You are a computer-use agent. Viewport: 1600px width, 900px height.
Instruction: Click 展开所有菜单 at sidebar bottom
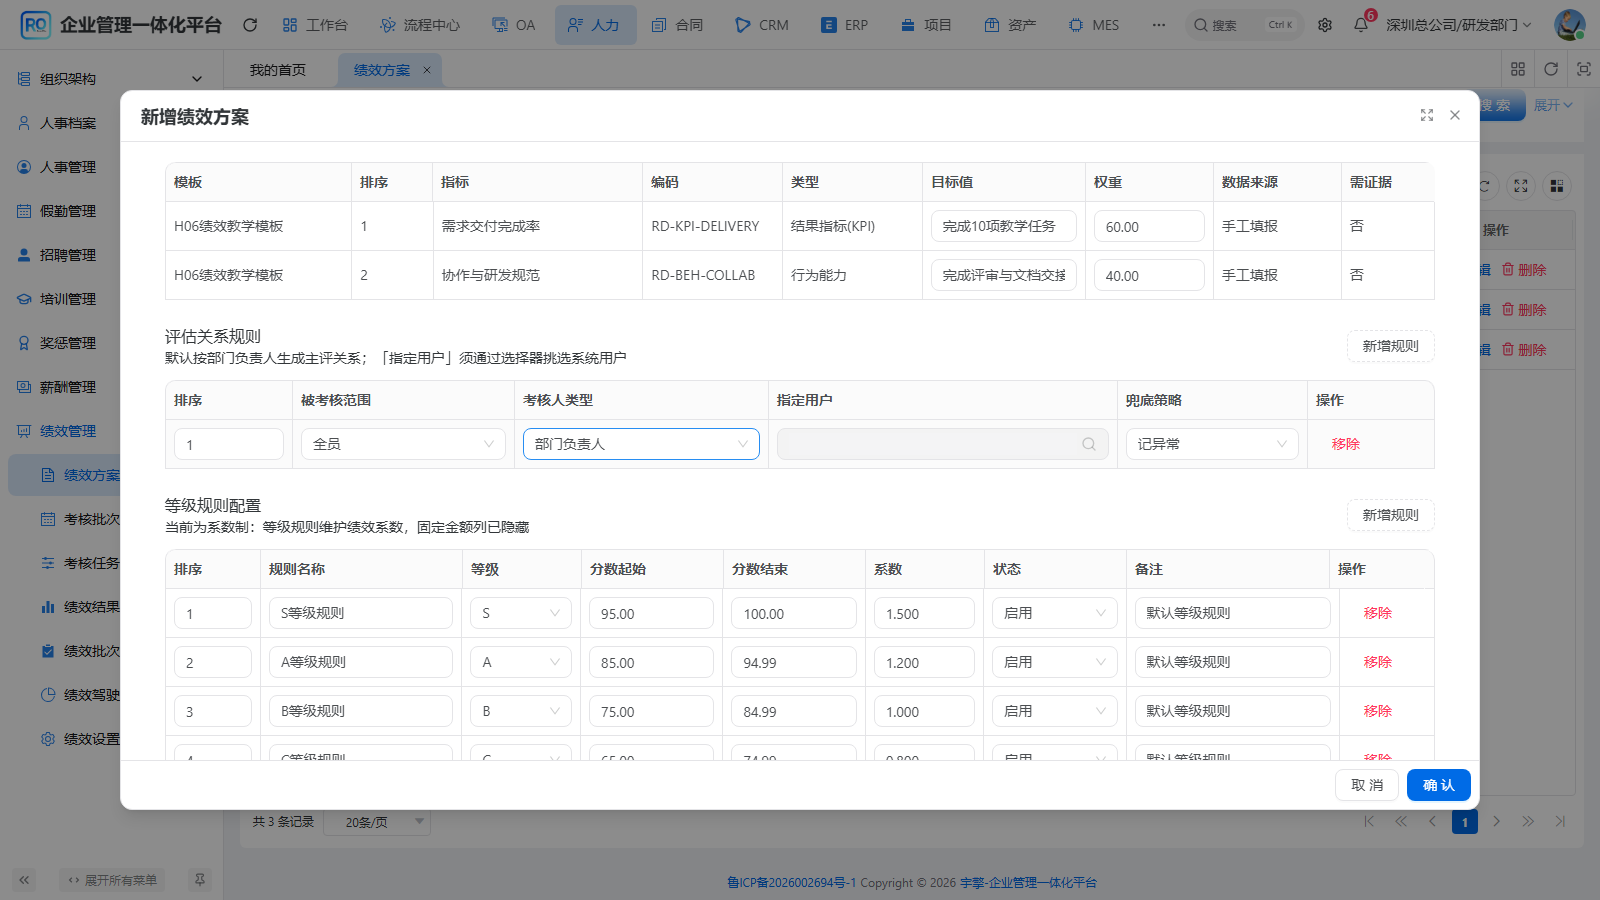(112, 880)
